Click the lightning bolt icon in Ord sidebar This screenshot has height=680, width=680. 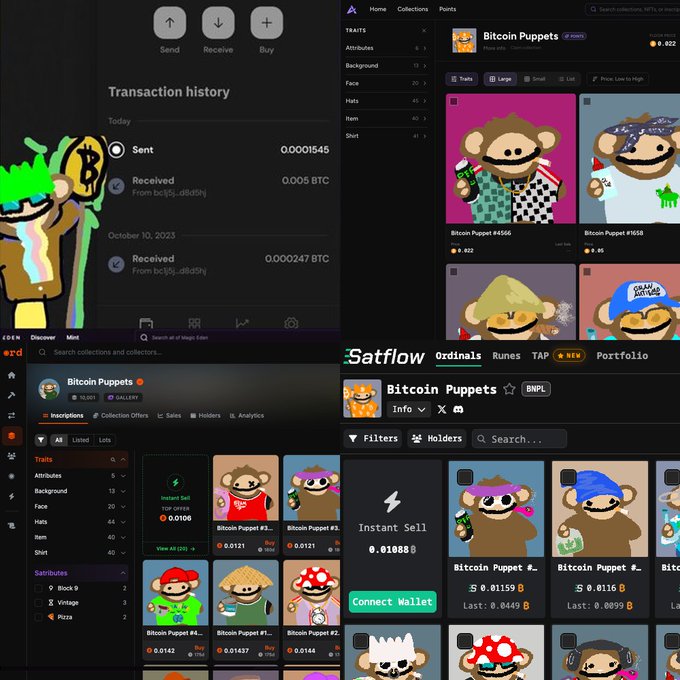tap(12, 496)
